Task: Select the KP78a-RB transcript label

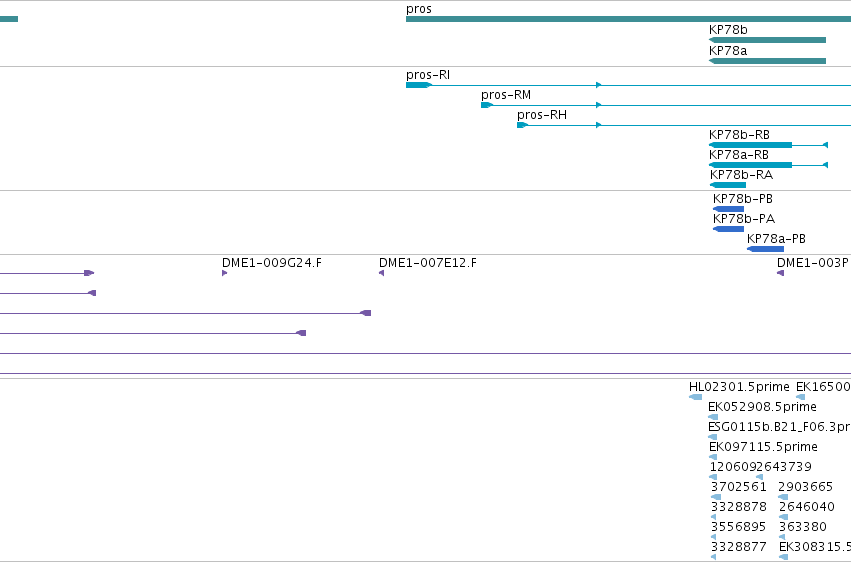Action: (739, 155)
